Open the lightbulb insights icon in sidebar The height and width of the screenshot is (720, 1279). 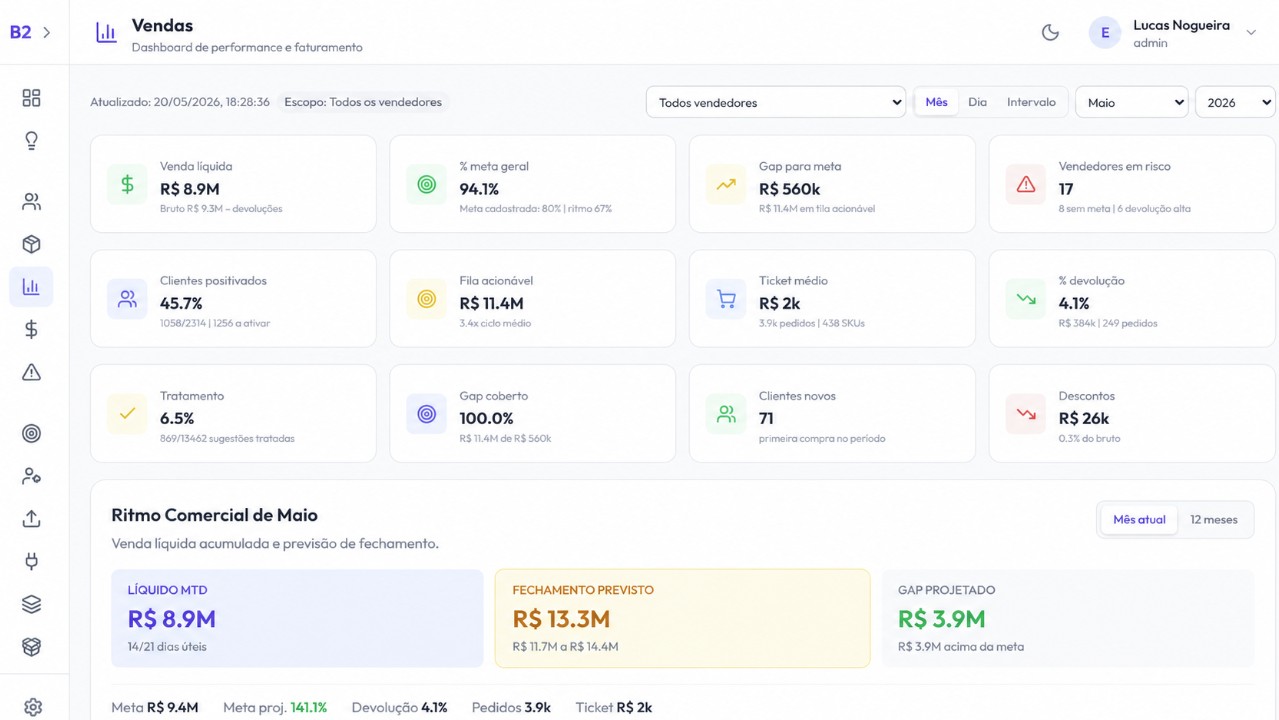(x=31, y=140)
